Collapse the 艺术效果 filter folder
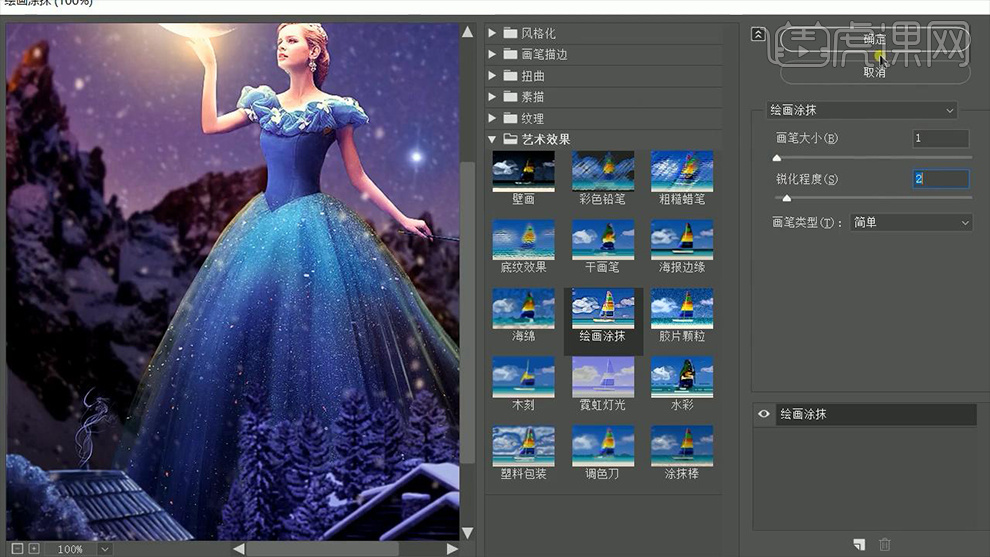The width and height of the screenshot is (990, 557). pos(492,139)
